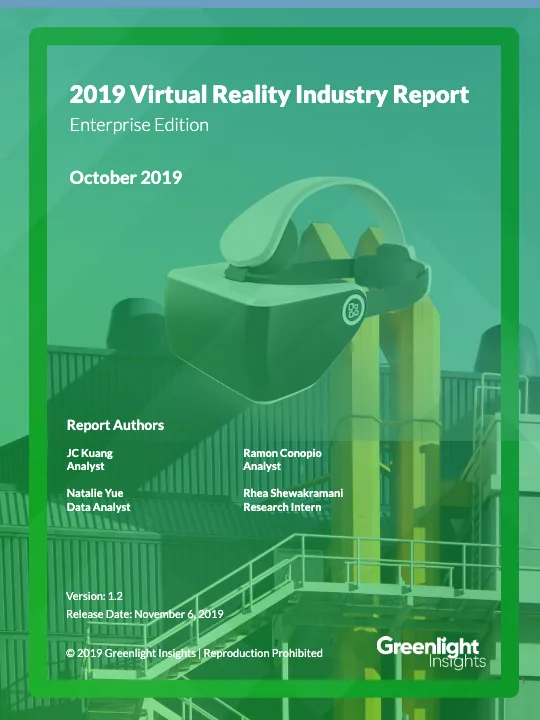540x720 pixels.
Task: Click the "2019 Virtual Reality Industry Report" title
Action: point(269,94)
